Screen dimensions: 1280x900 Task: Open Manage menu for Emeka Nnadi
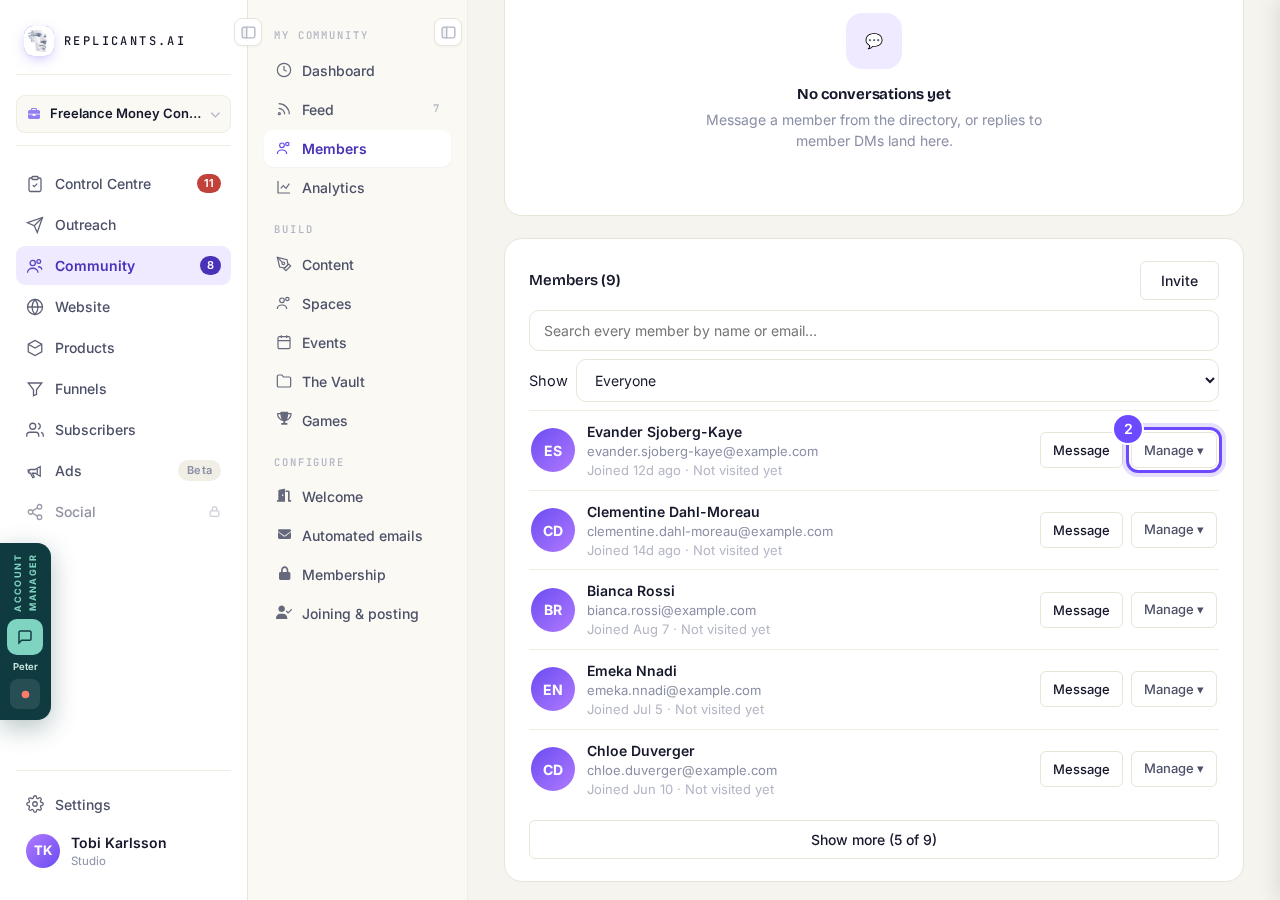(x=1174, y=689)
